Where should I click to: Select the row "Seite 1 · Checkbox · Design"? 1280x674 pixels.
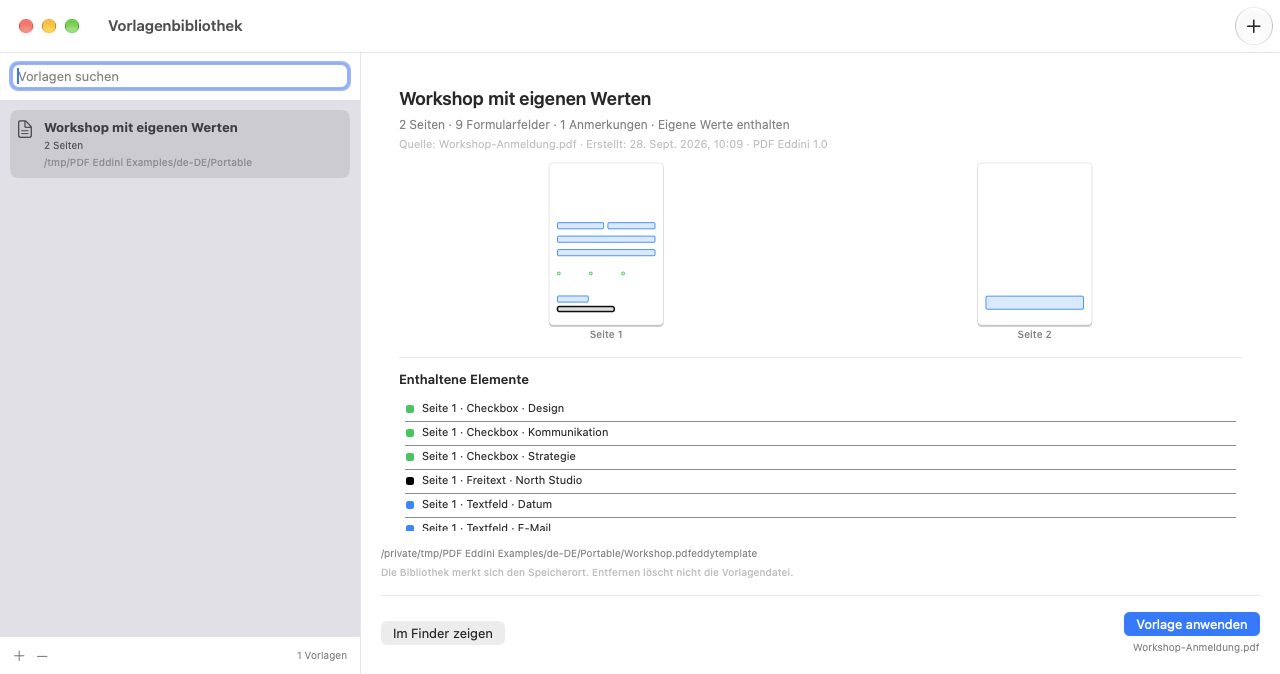click(820, 409)
